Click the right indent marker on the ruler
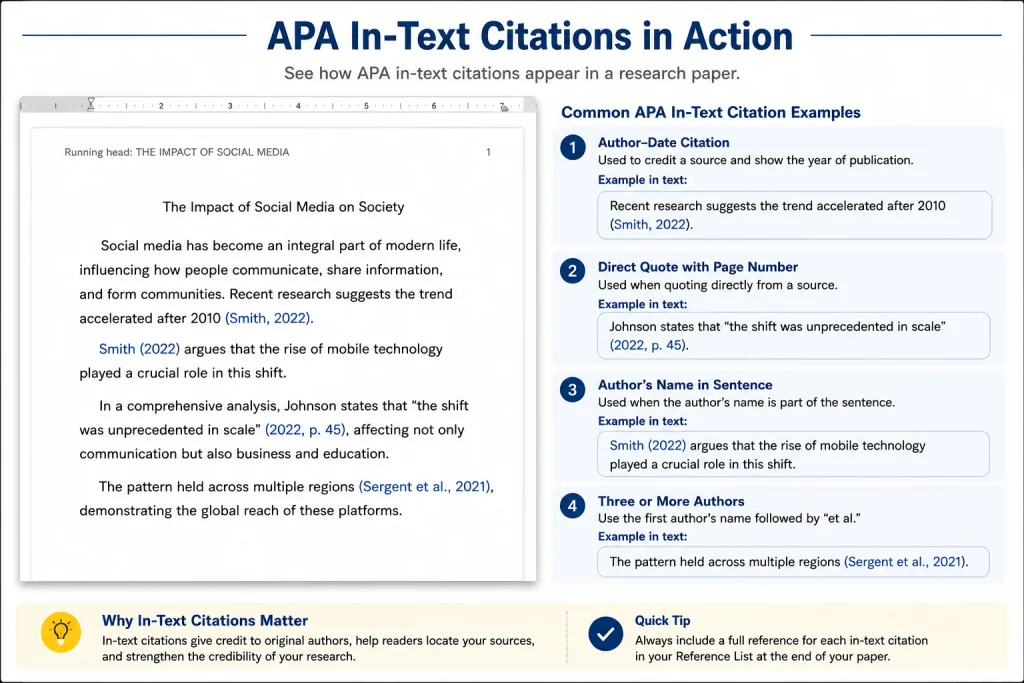Screen dimensions: 1024x683 pos(504,106)
